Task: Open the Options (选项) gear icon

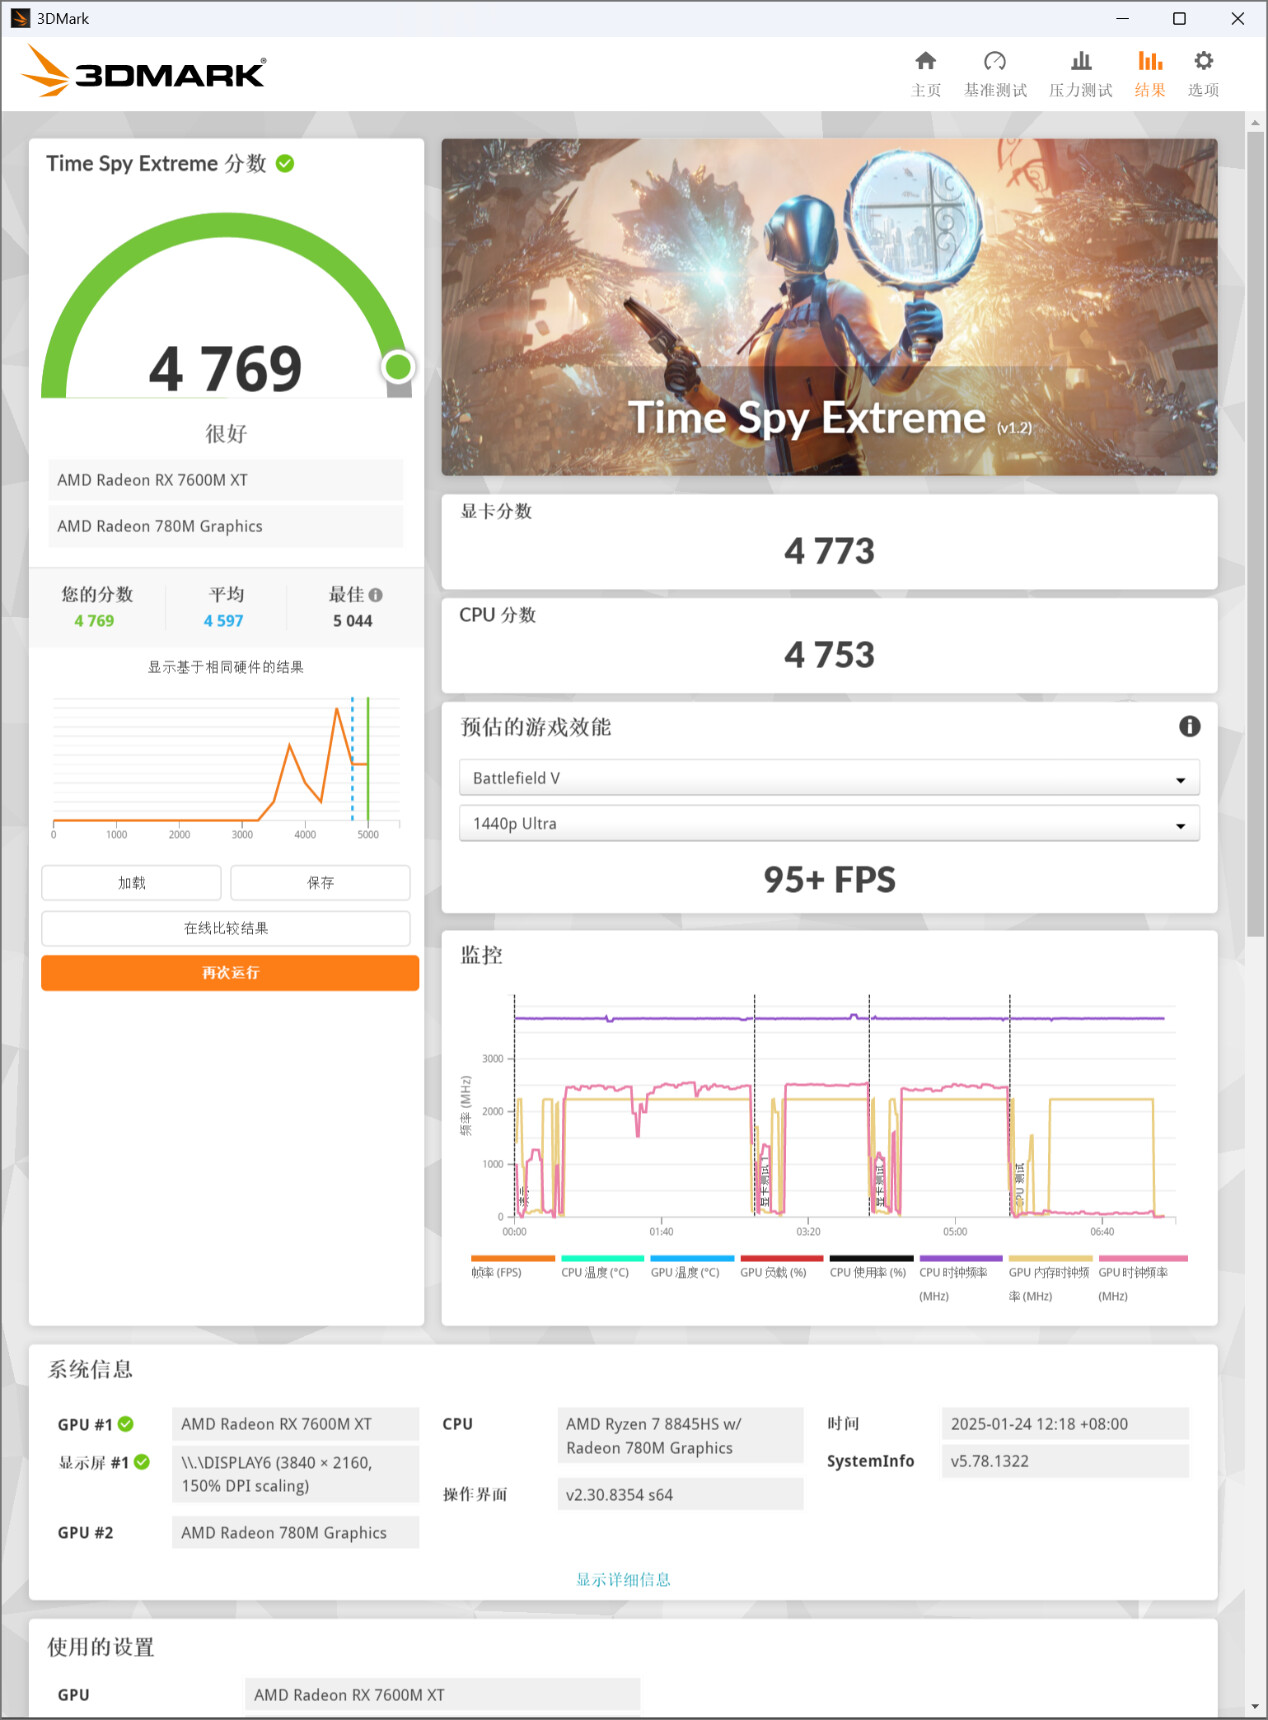Action: [1203, 62]
